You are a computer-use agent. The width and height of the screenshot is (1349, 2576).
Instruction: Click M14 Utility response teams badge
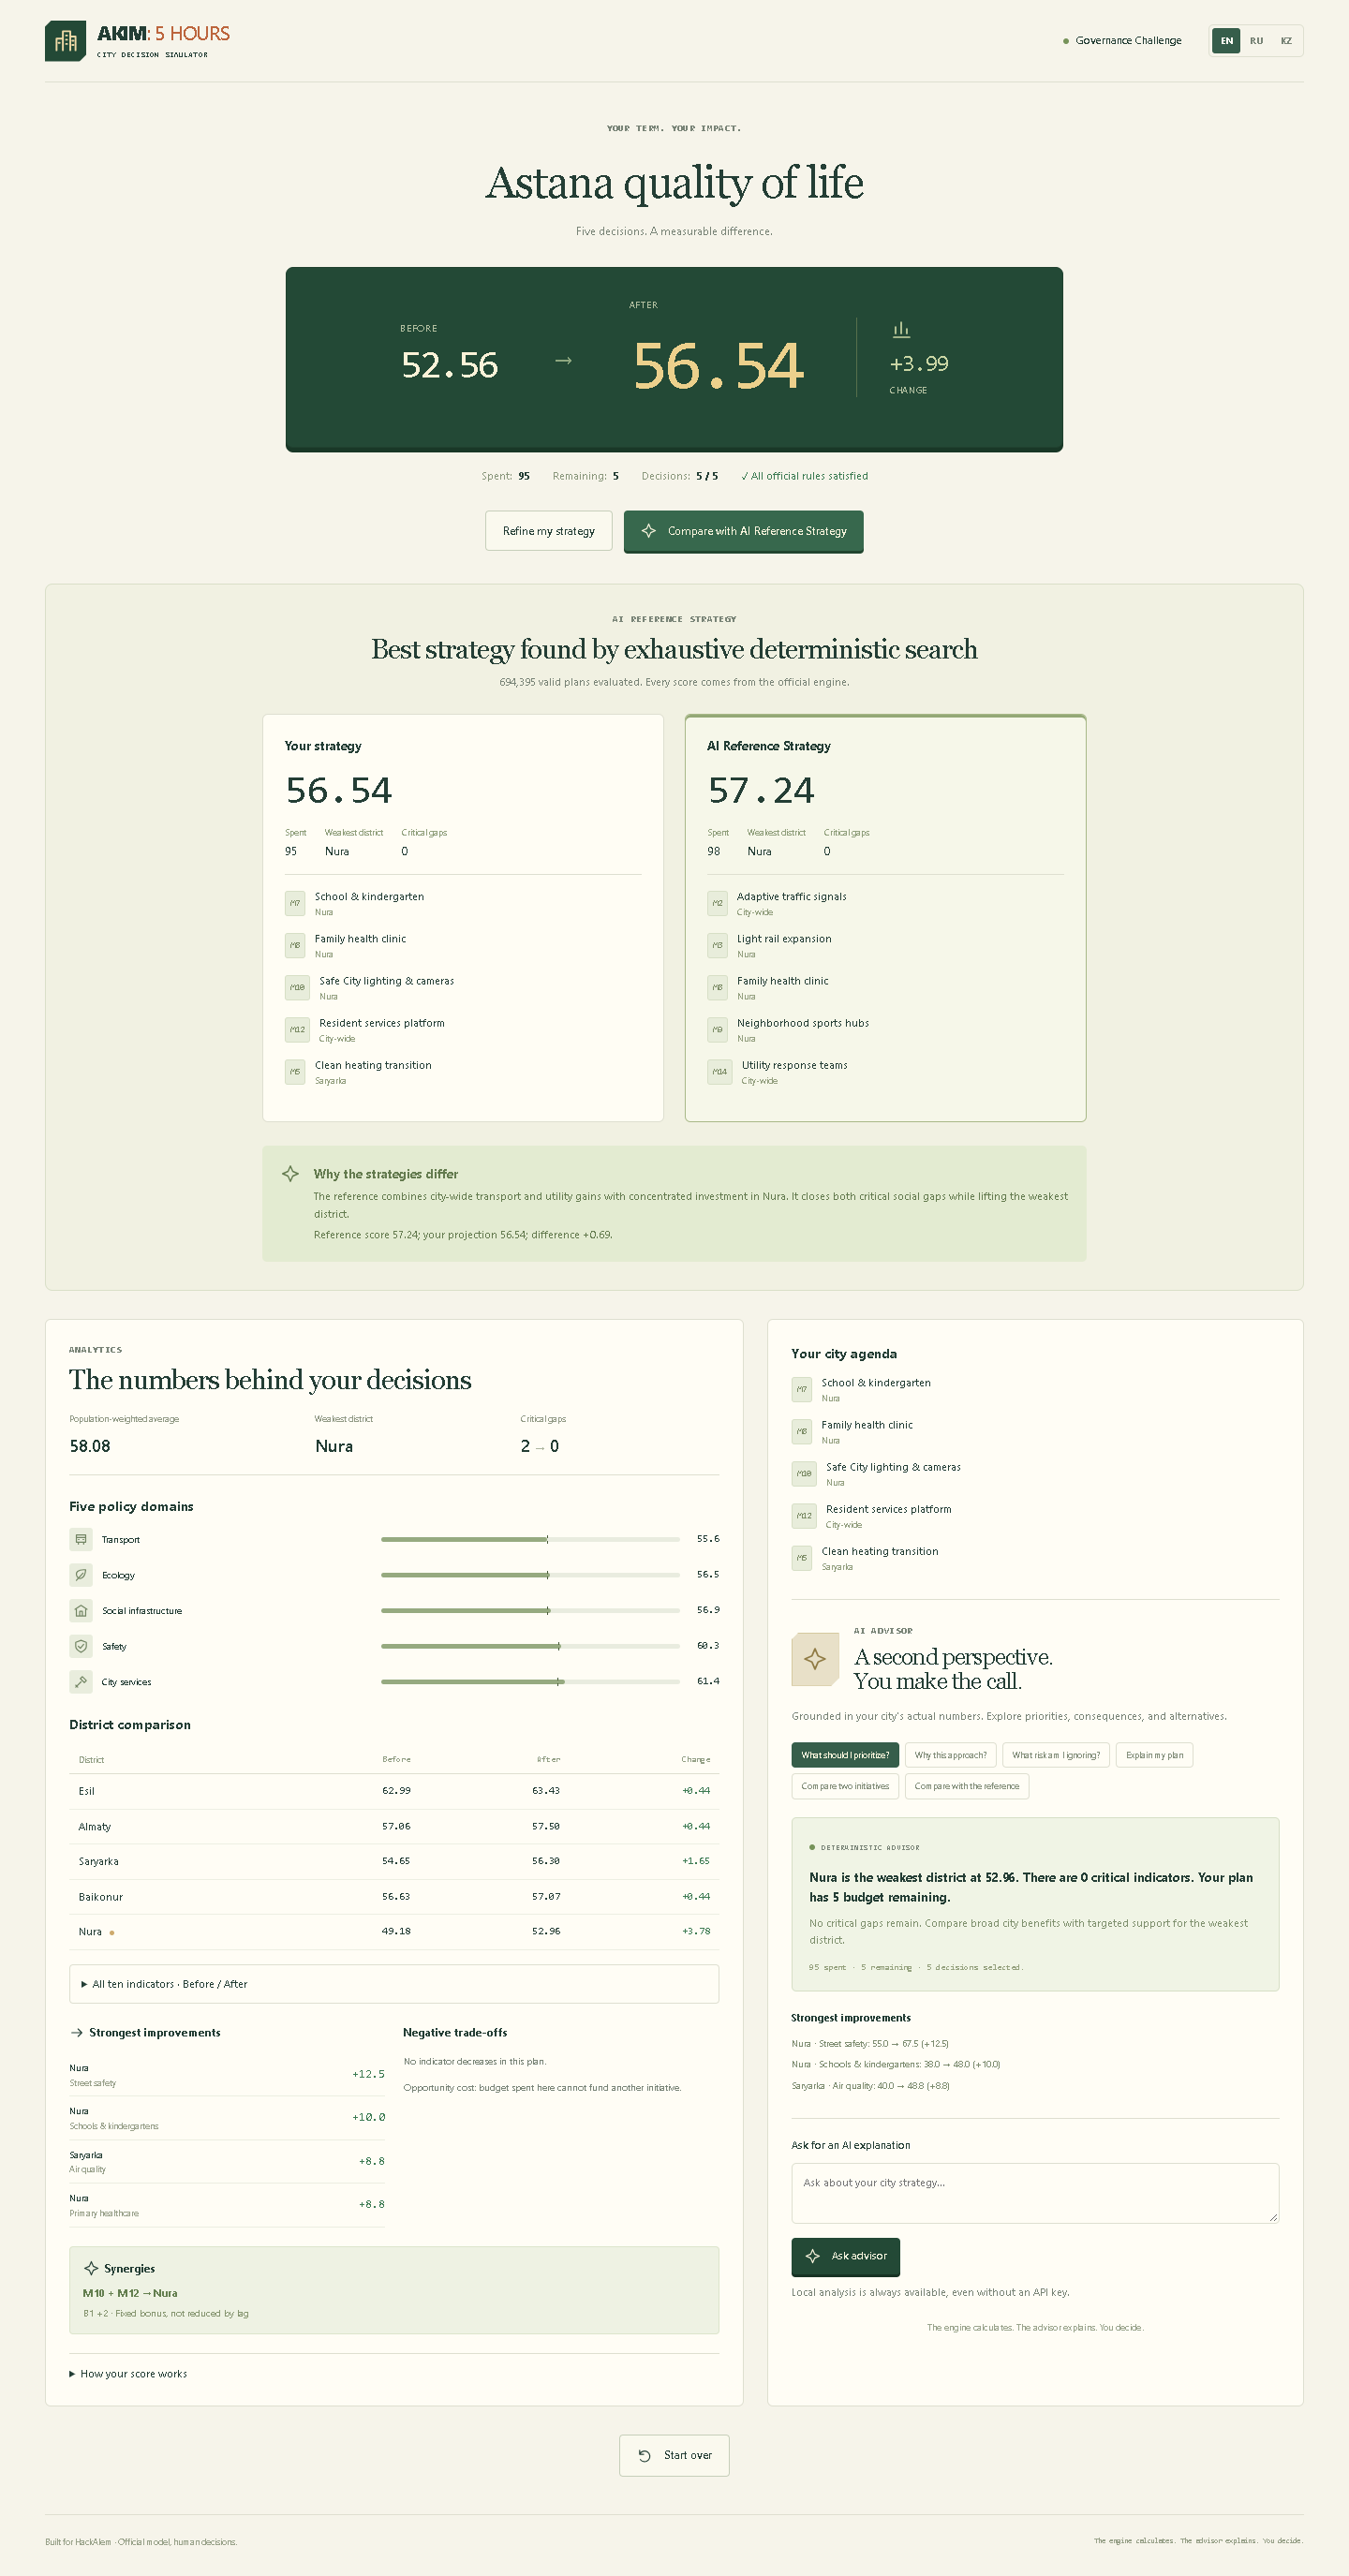pos(720,1071)
